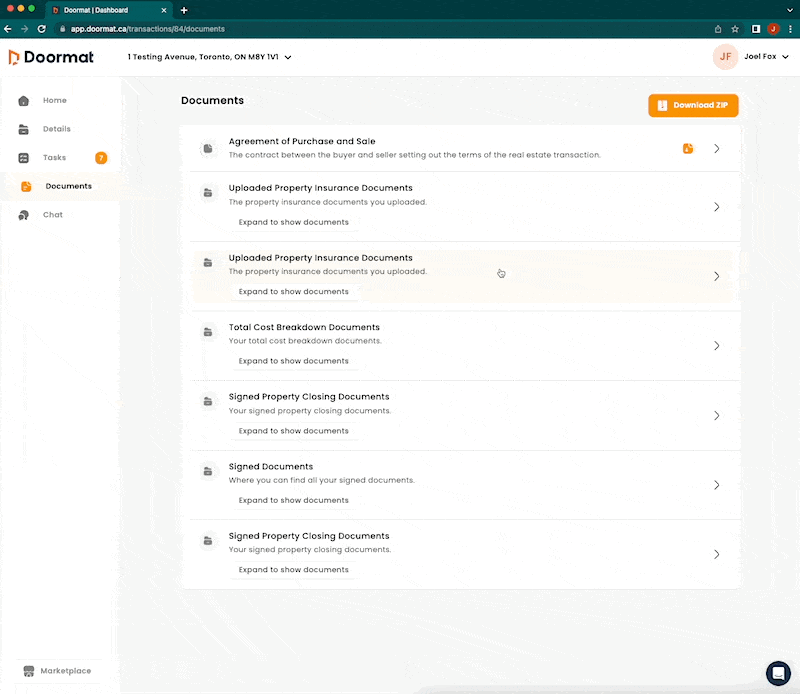The image size is (800, 694).
Task: Click the Doormat logo
Action: [x=51, y=57]
